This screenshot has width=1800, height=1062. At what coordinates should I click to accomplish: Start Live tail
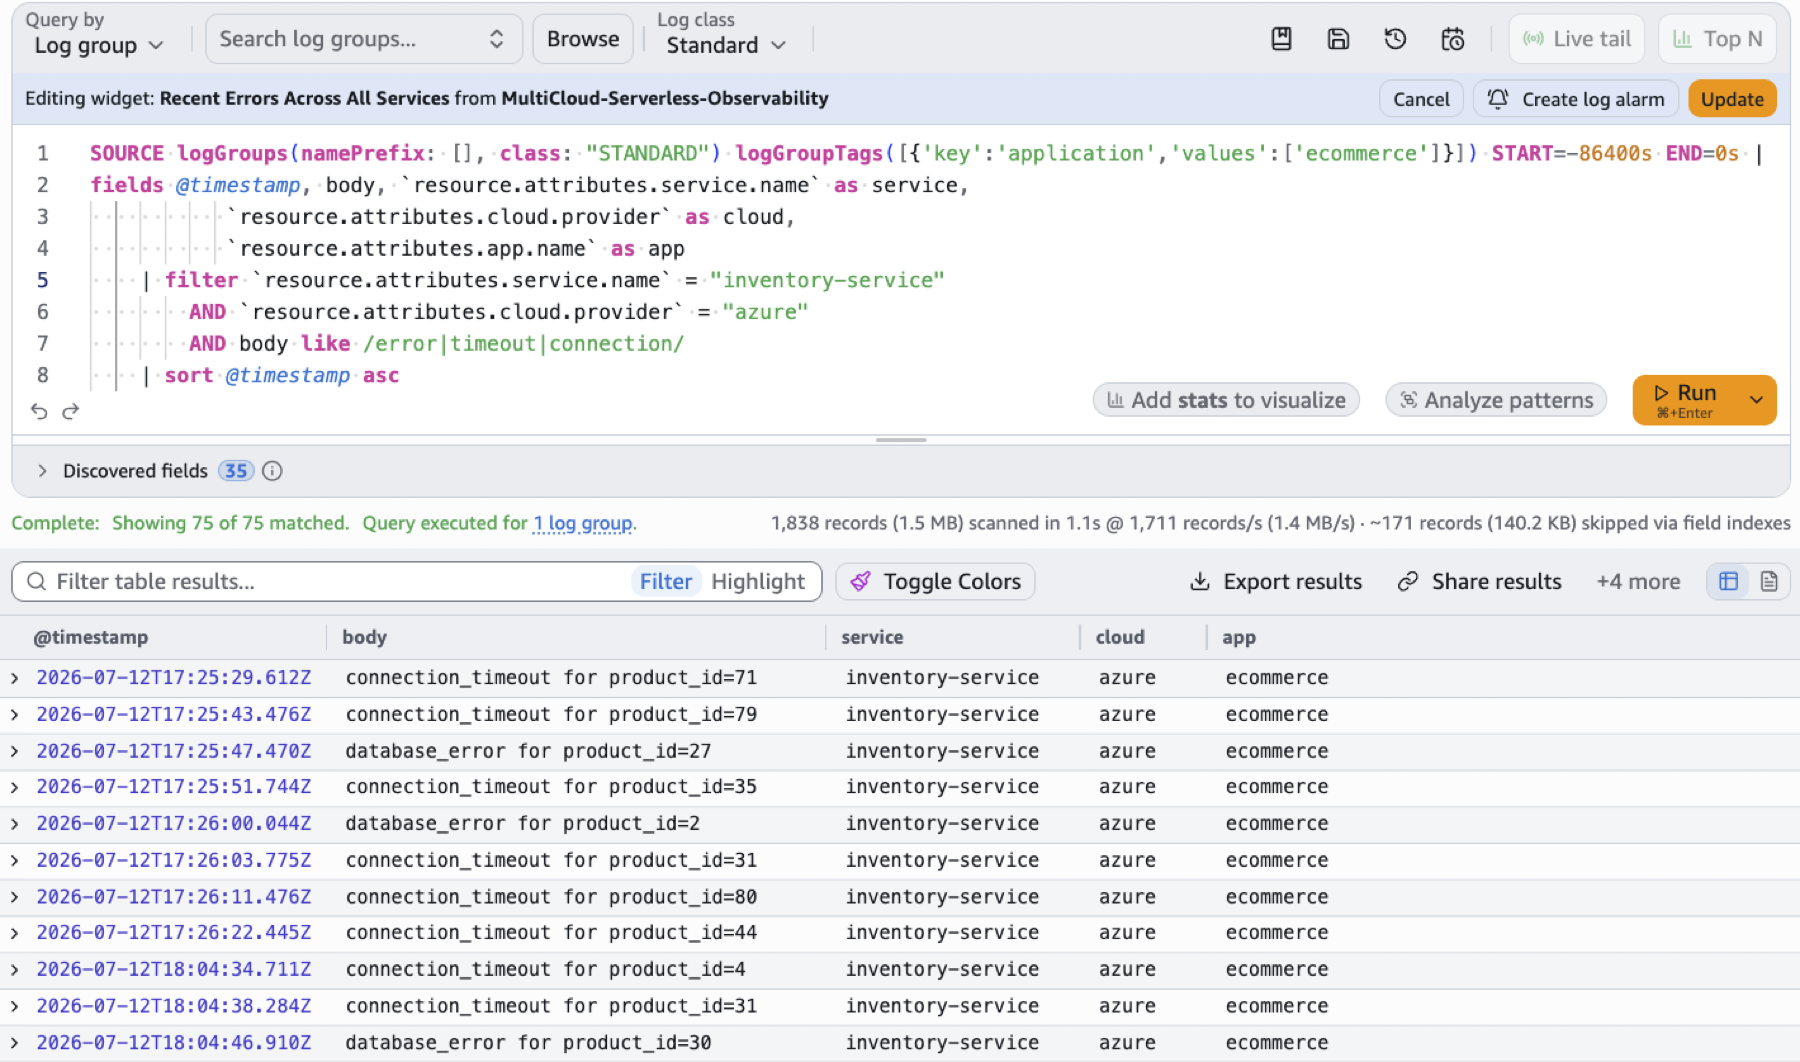click(1577, 39)
